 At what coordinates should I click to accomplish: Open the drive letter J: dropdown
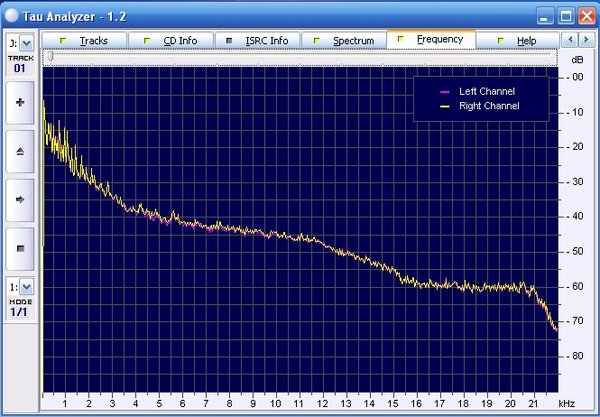tap(26, 43)
